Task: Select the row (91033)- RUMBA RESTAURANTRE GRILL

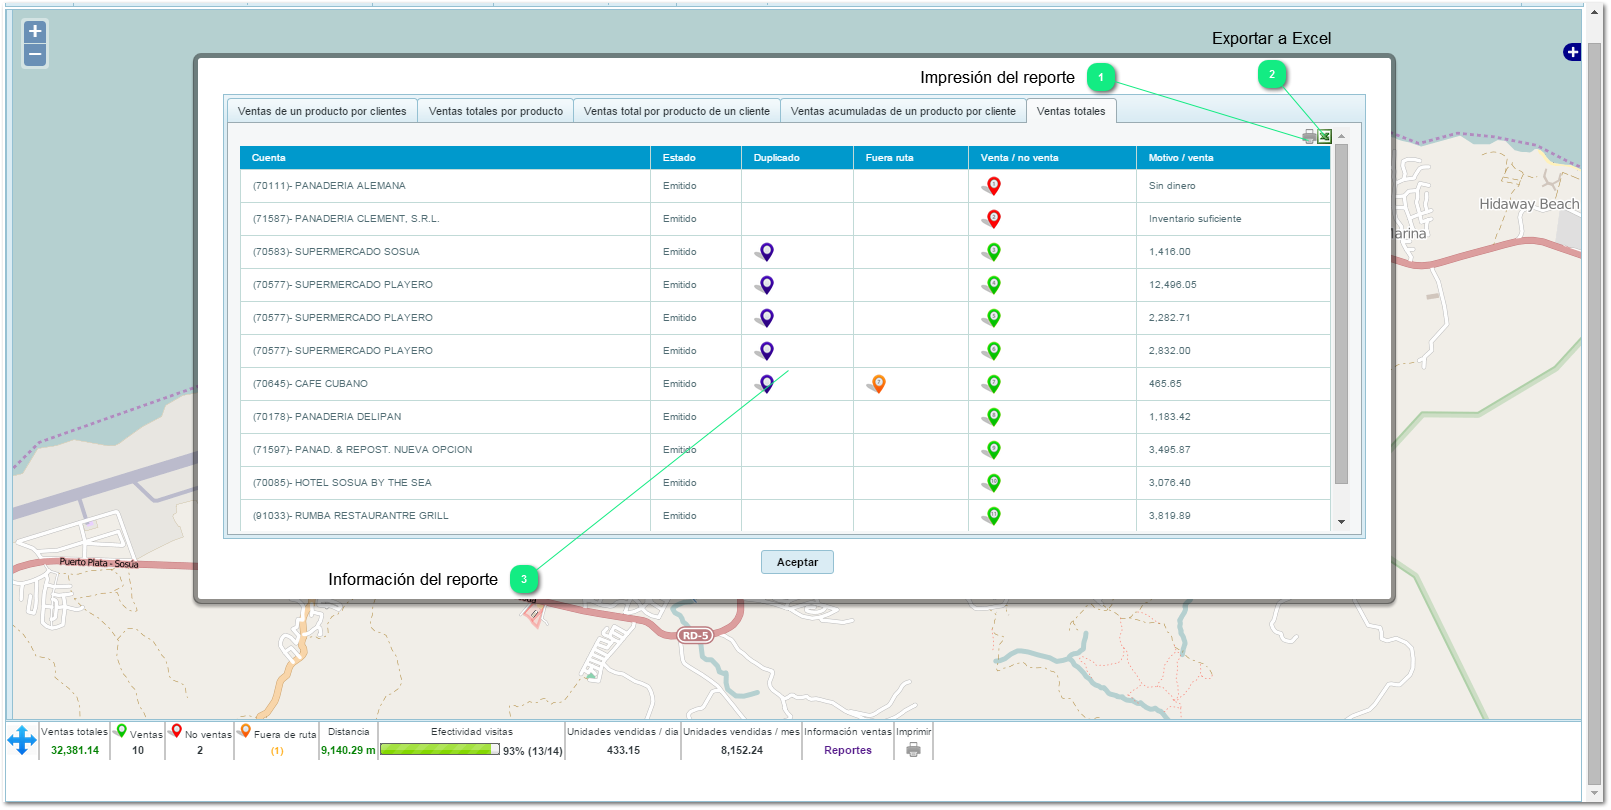Action: [x=785, y=516]
